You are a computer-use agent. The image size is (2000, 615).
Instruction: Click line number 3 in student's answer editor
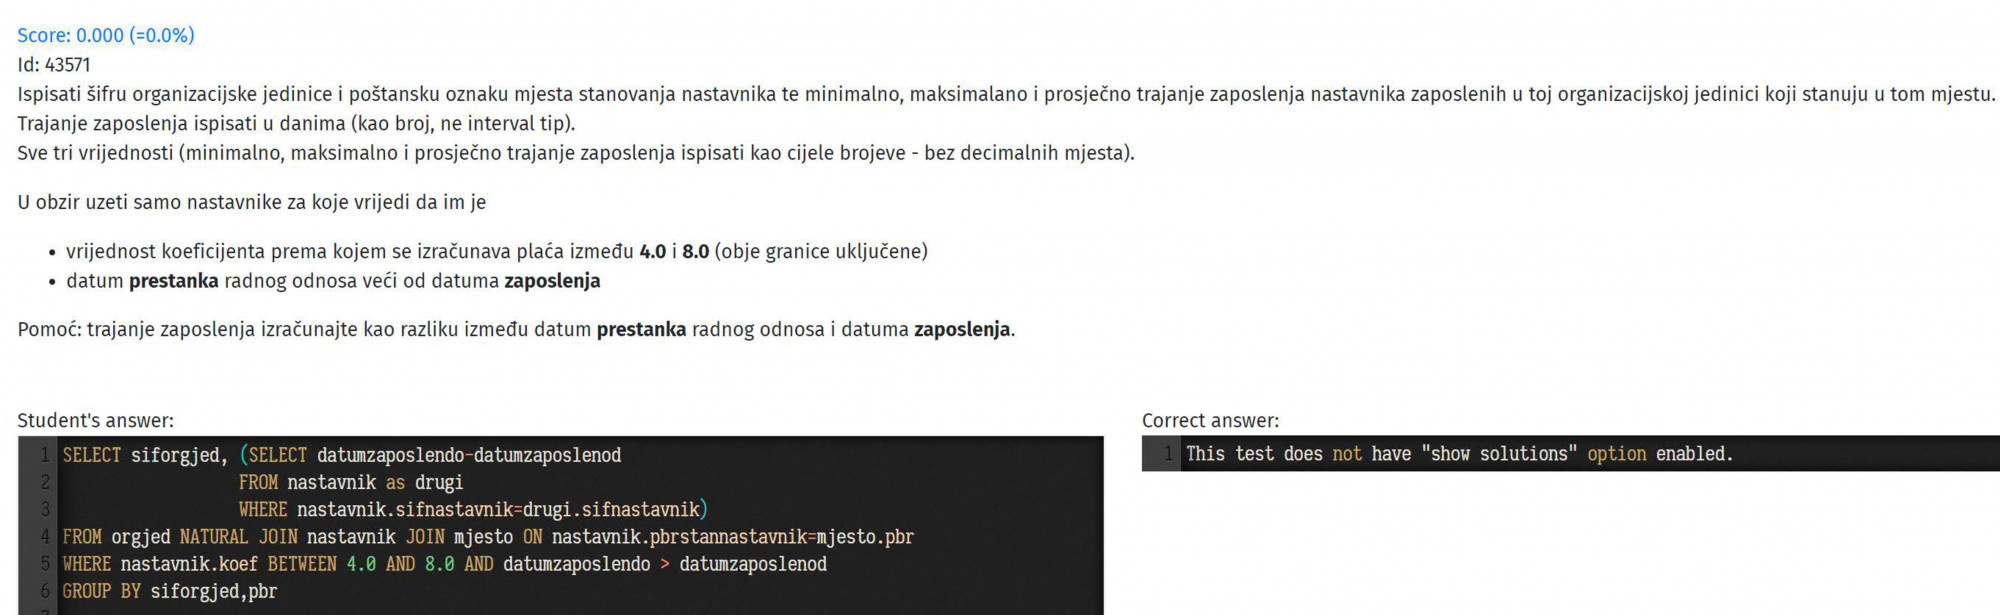pyautogui.click(x=44, y=509)
